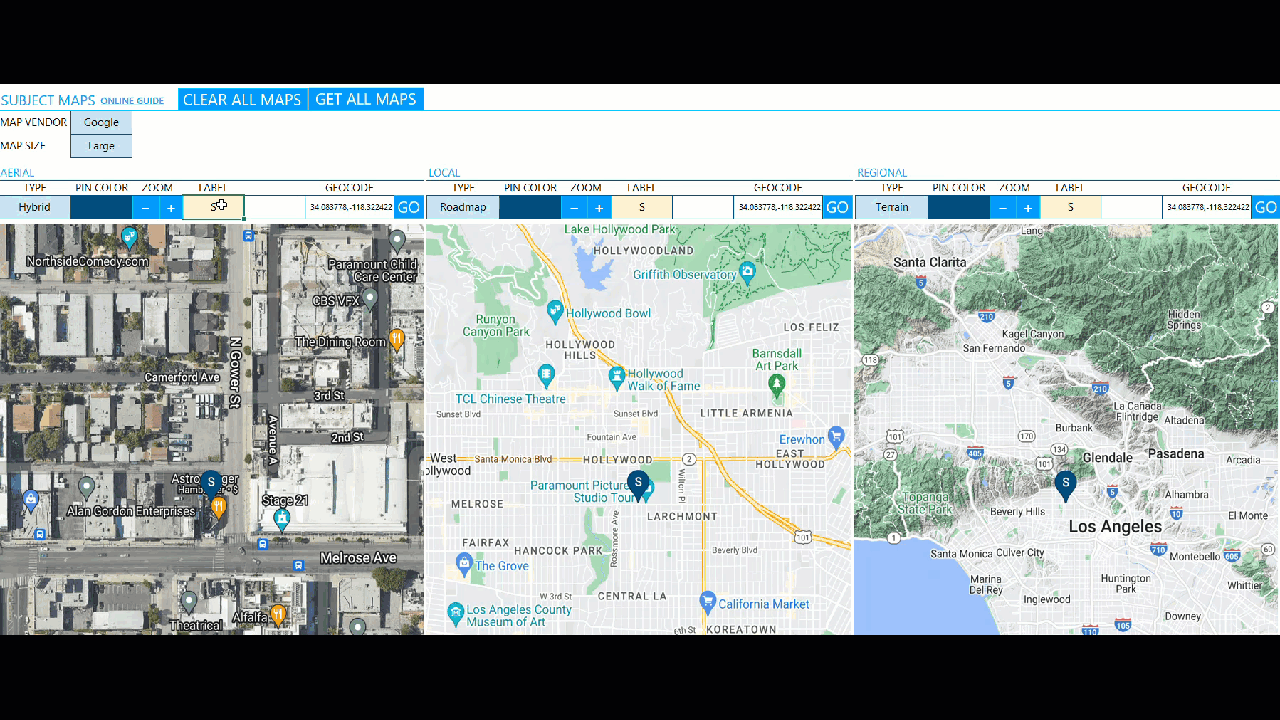The width and height of the screenshot is (1280, 720).
Task: Click the S subject pin on aerial map
Action: point(211,484)
